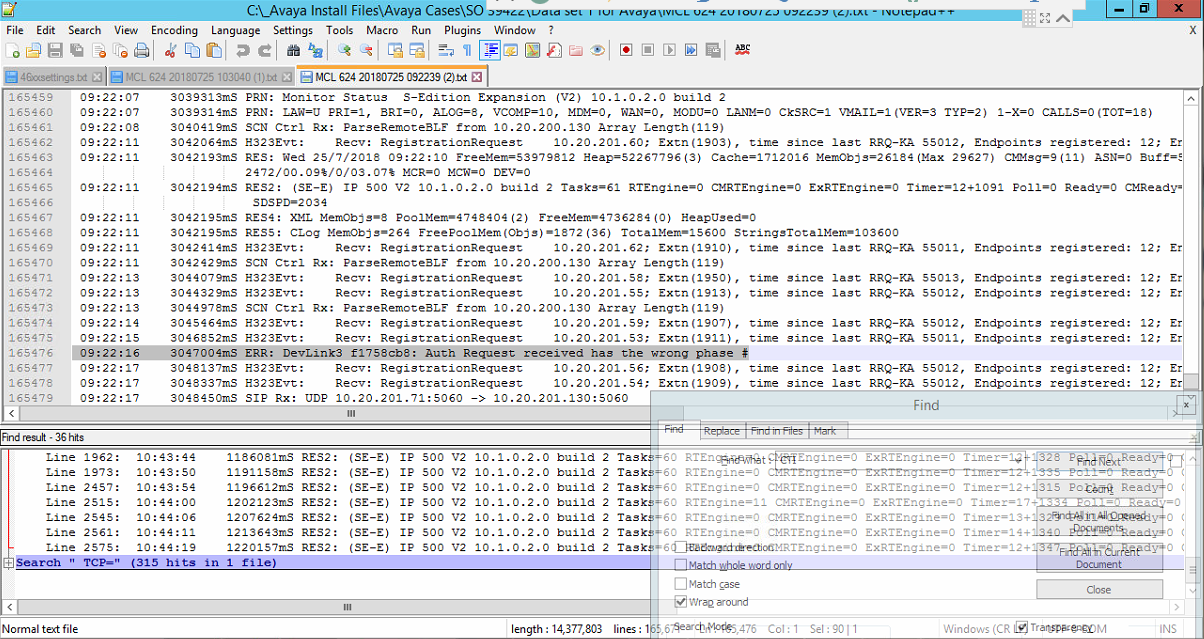Click the Print toolbar icon
The image size is (1204, 639).
(x=142, y=50)
